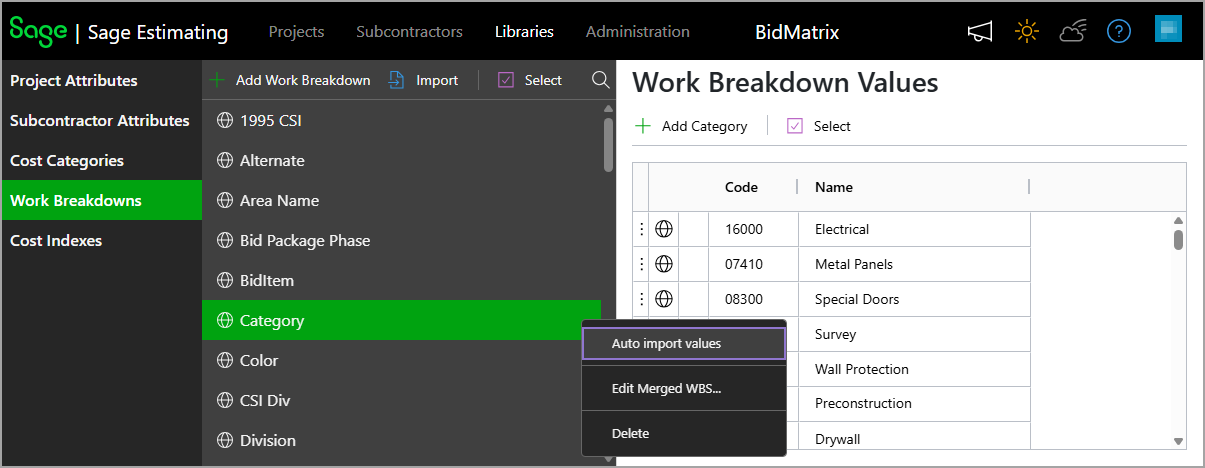Click the values table scroll up arrow
Viewport: 1205px width, 468px height.
click(1178, 220)
